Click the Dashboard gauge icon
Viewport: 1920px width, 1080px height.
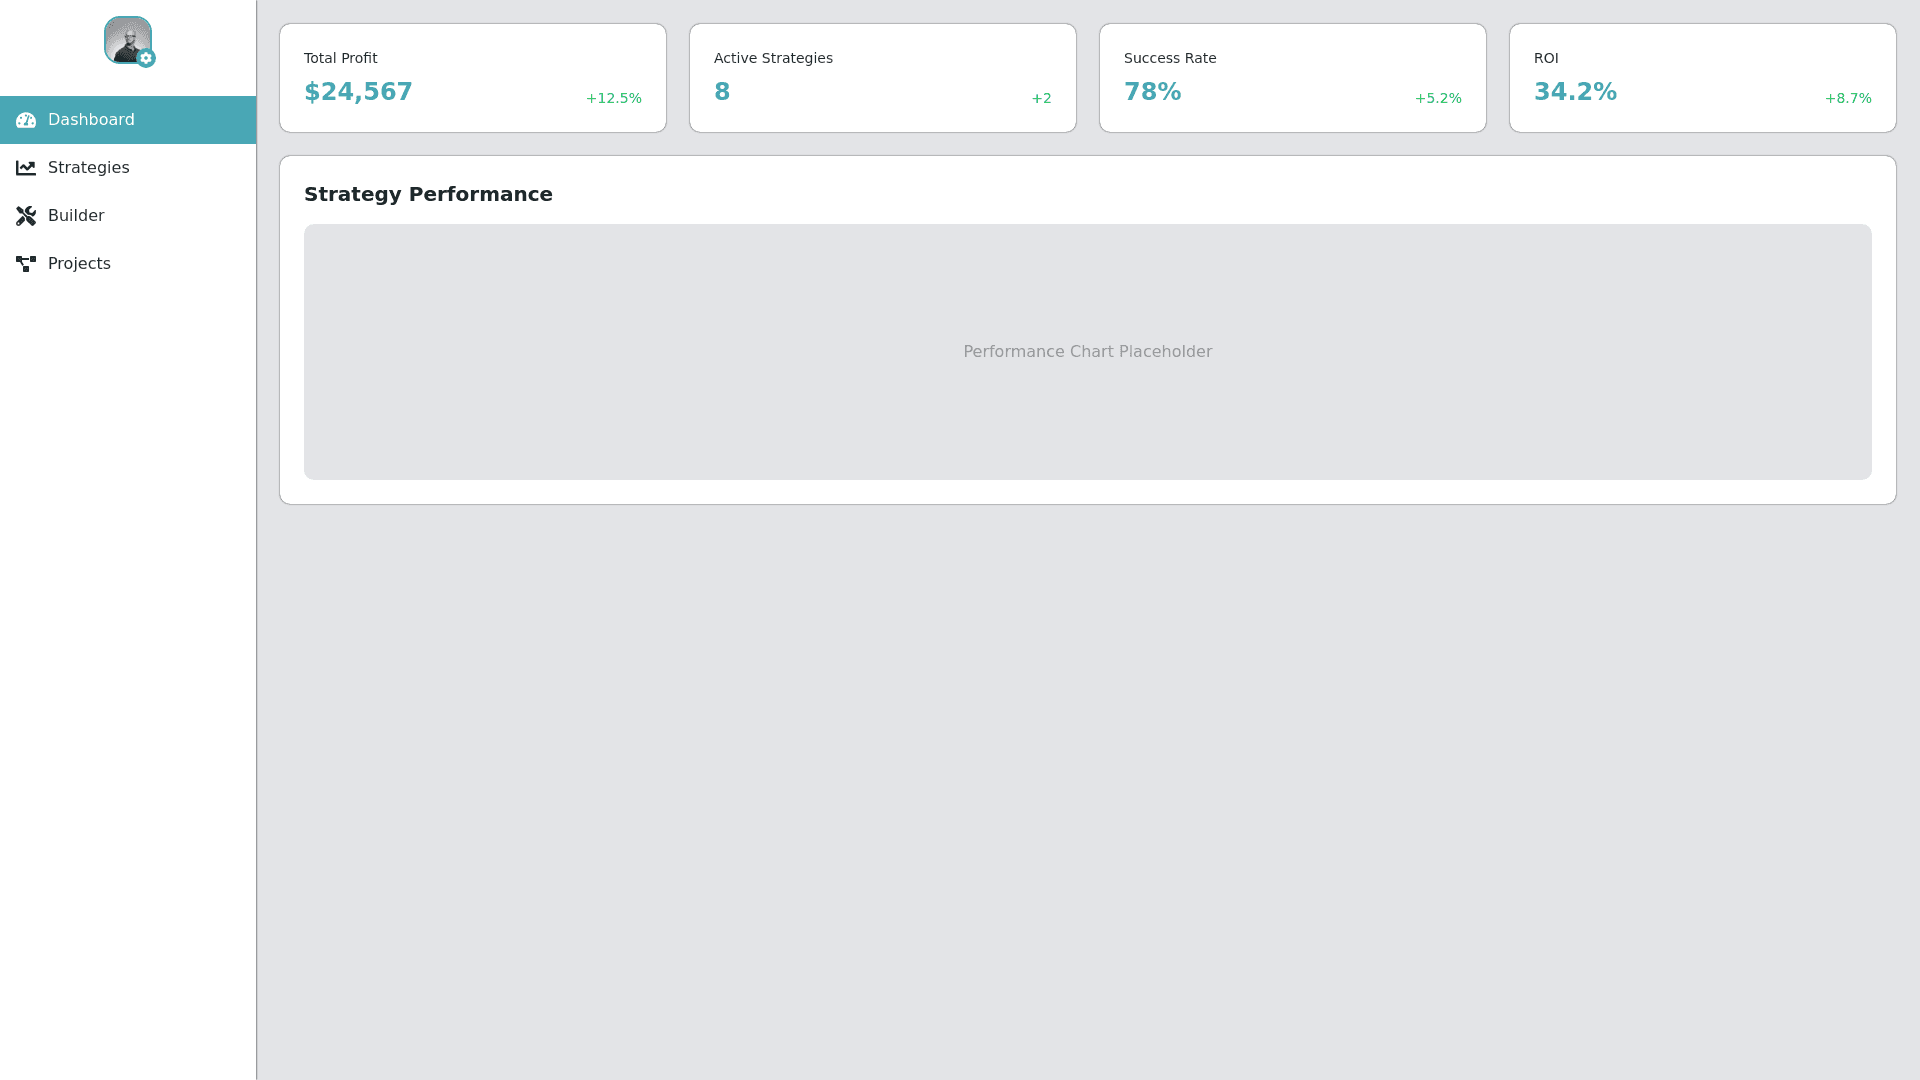[26, 120]
